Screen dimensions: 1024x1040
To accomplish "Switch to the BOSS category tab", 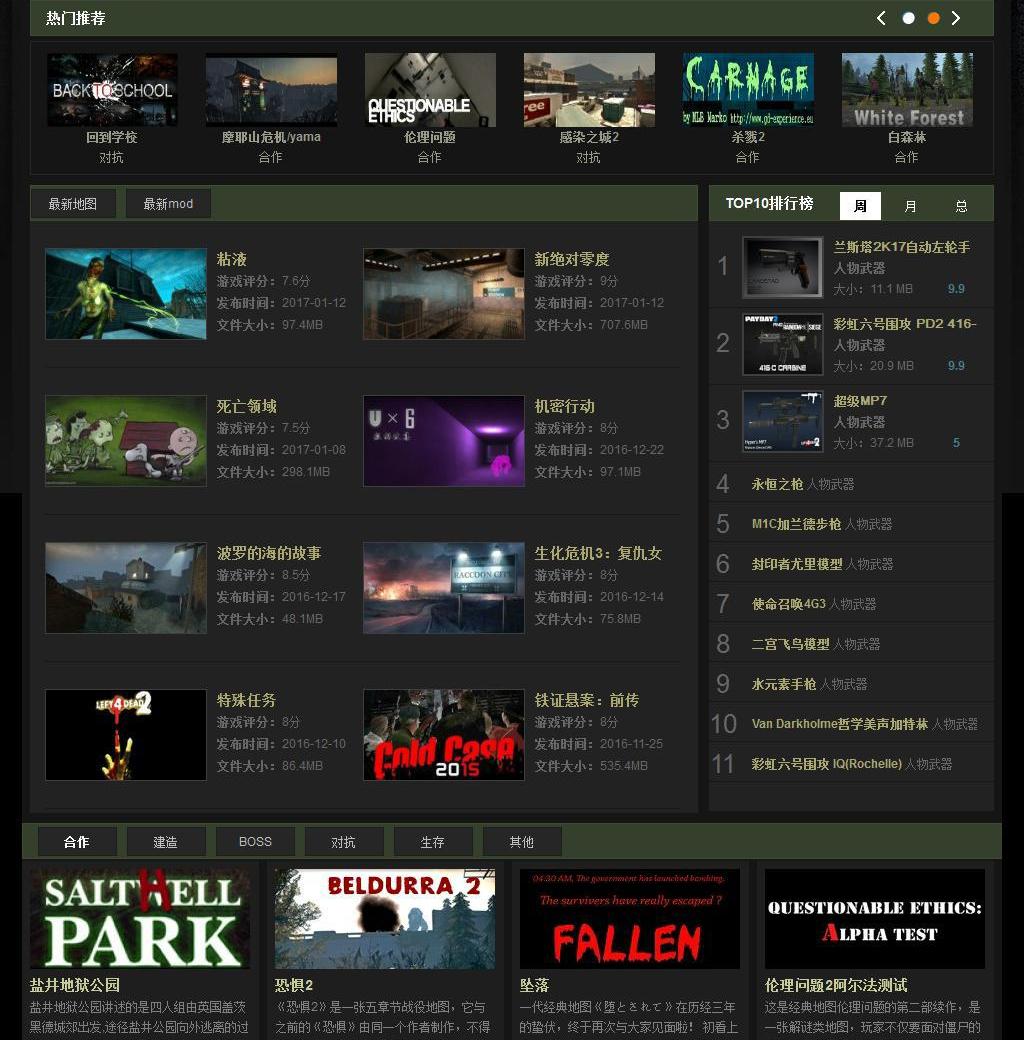I will pos(254,842).
